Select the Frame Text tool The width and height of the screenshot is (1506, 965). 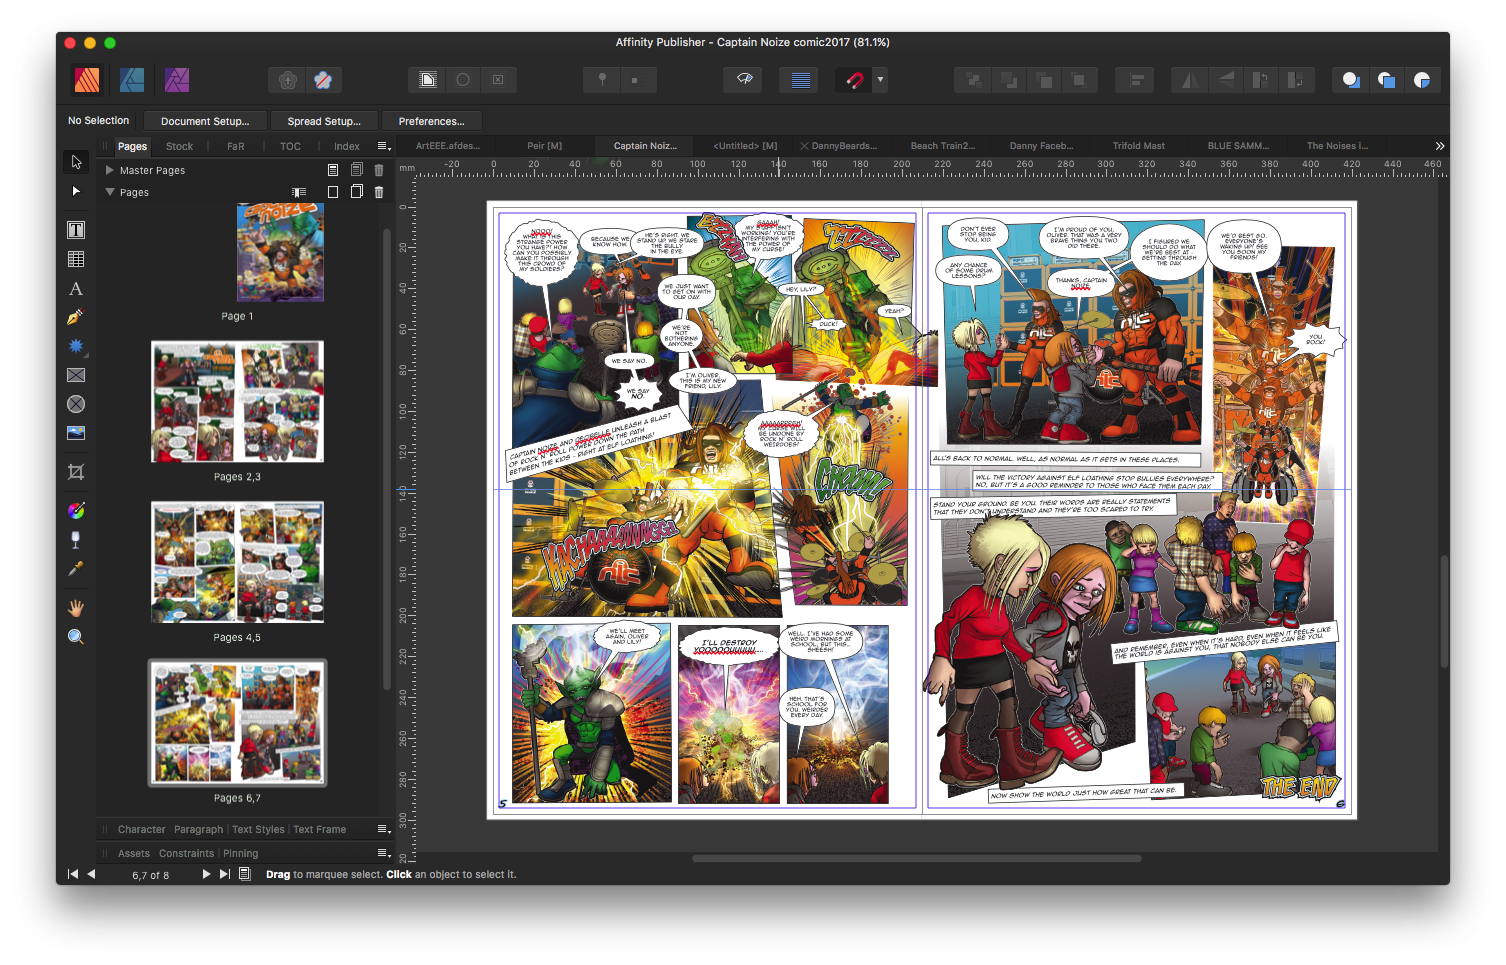pyautogui.click(x=76, y=230)
